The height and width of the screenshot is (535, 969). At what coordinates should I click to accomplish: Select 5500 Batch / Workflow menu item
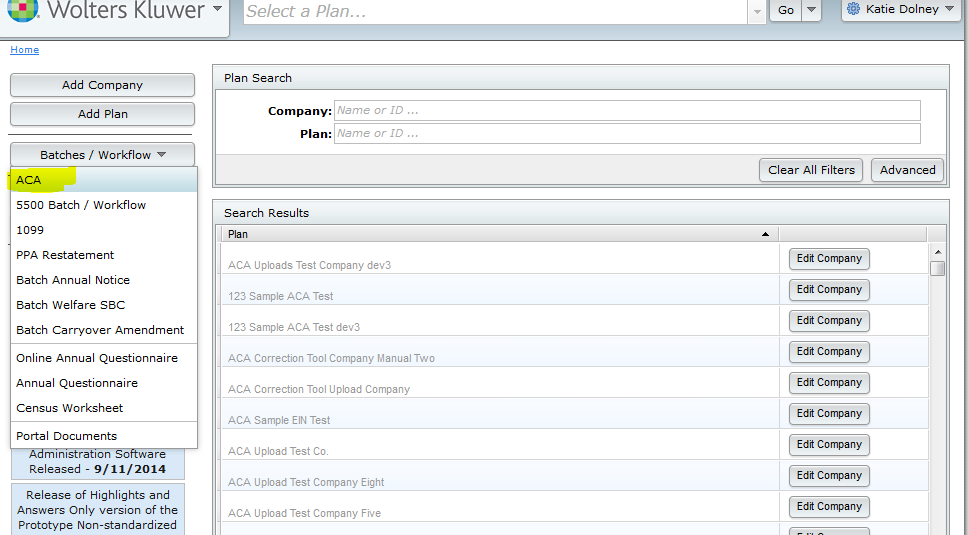point(104,205)
